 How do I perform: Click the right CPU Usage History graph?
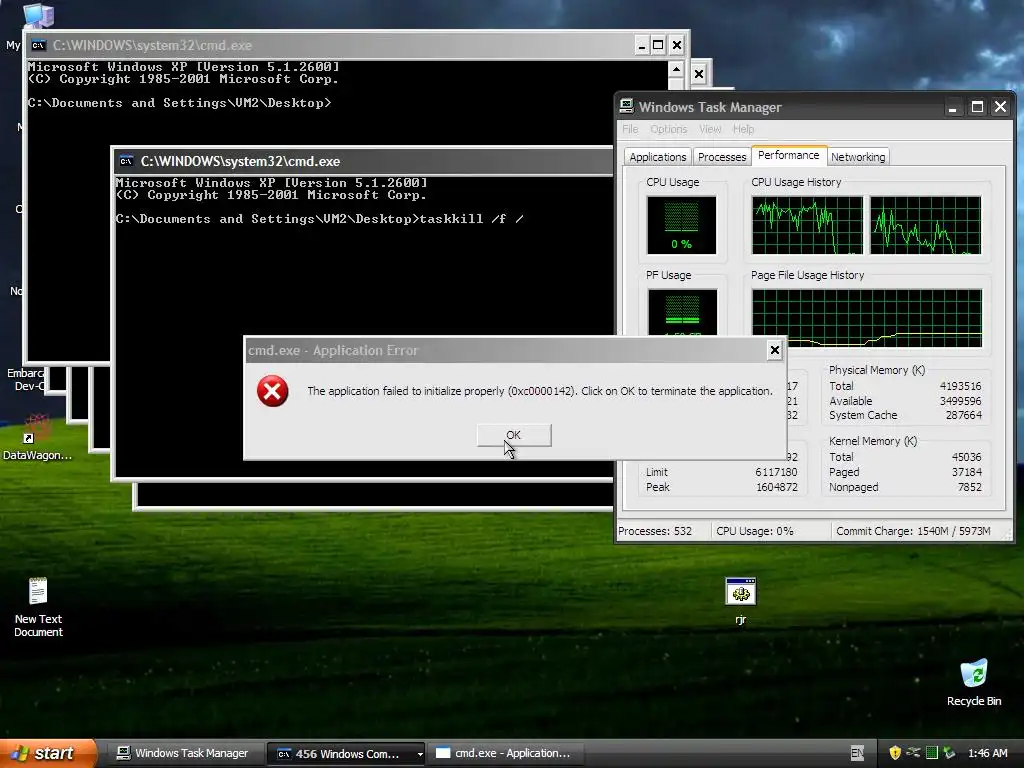coord(925,225)
